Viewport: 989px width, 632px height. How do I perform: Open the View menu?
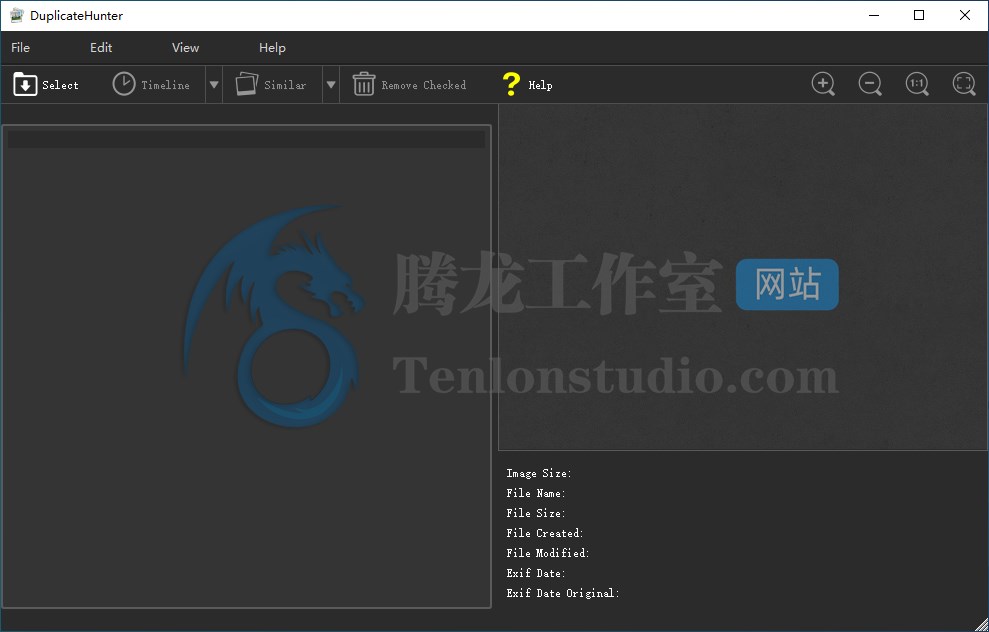[185, 47]
